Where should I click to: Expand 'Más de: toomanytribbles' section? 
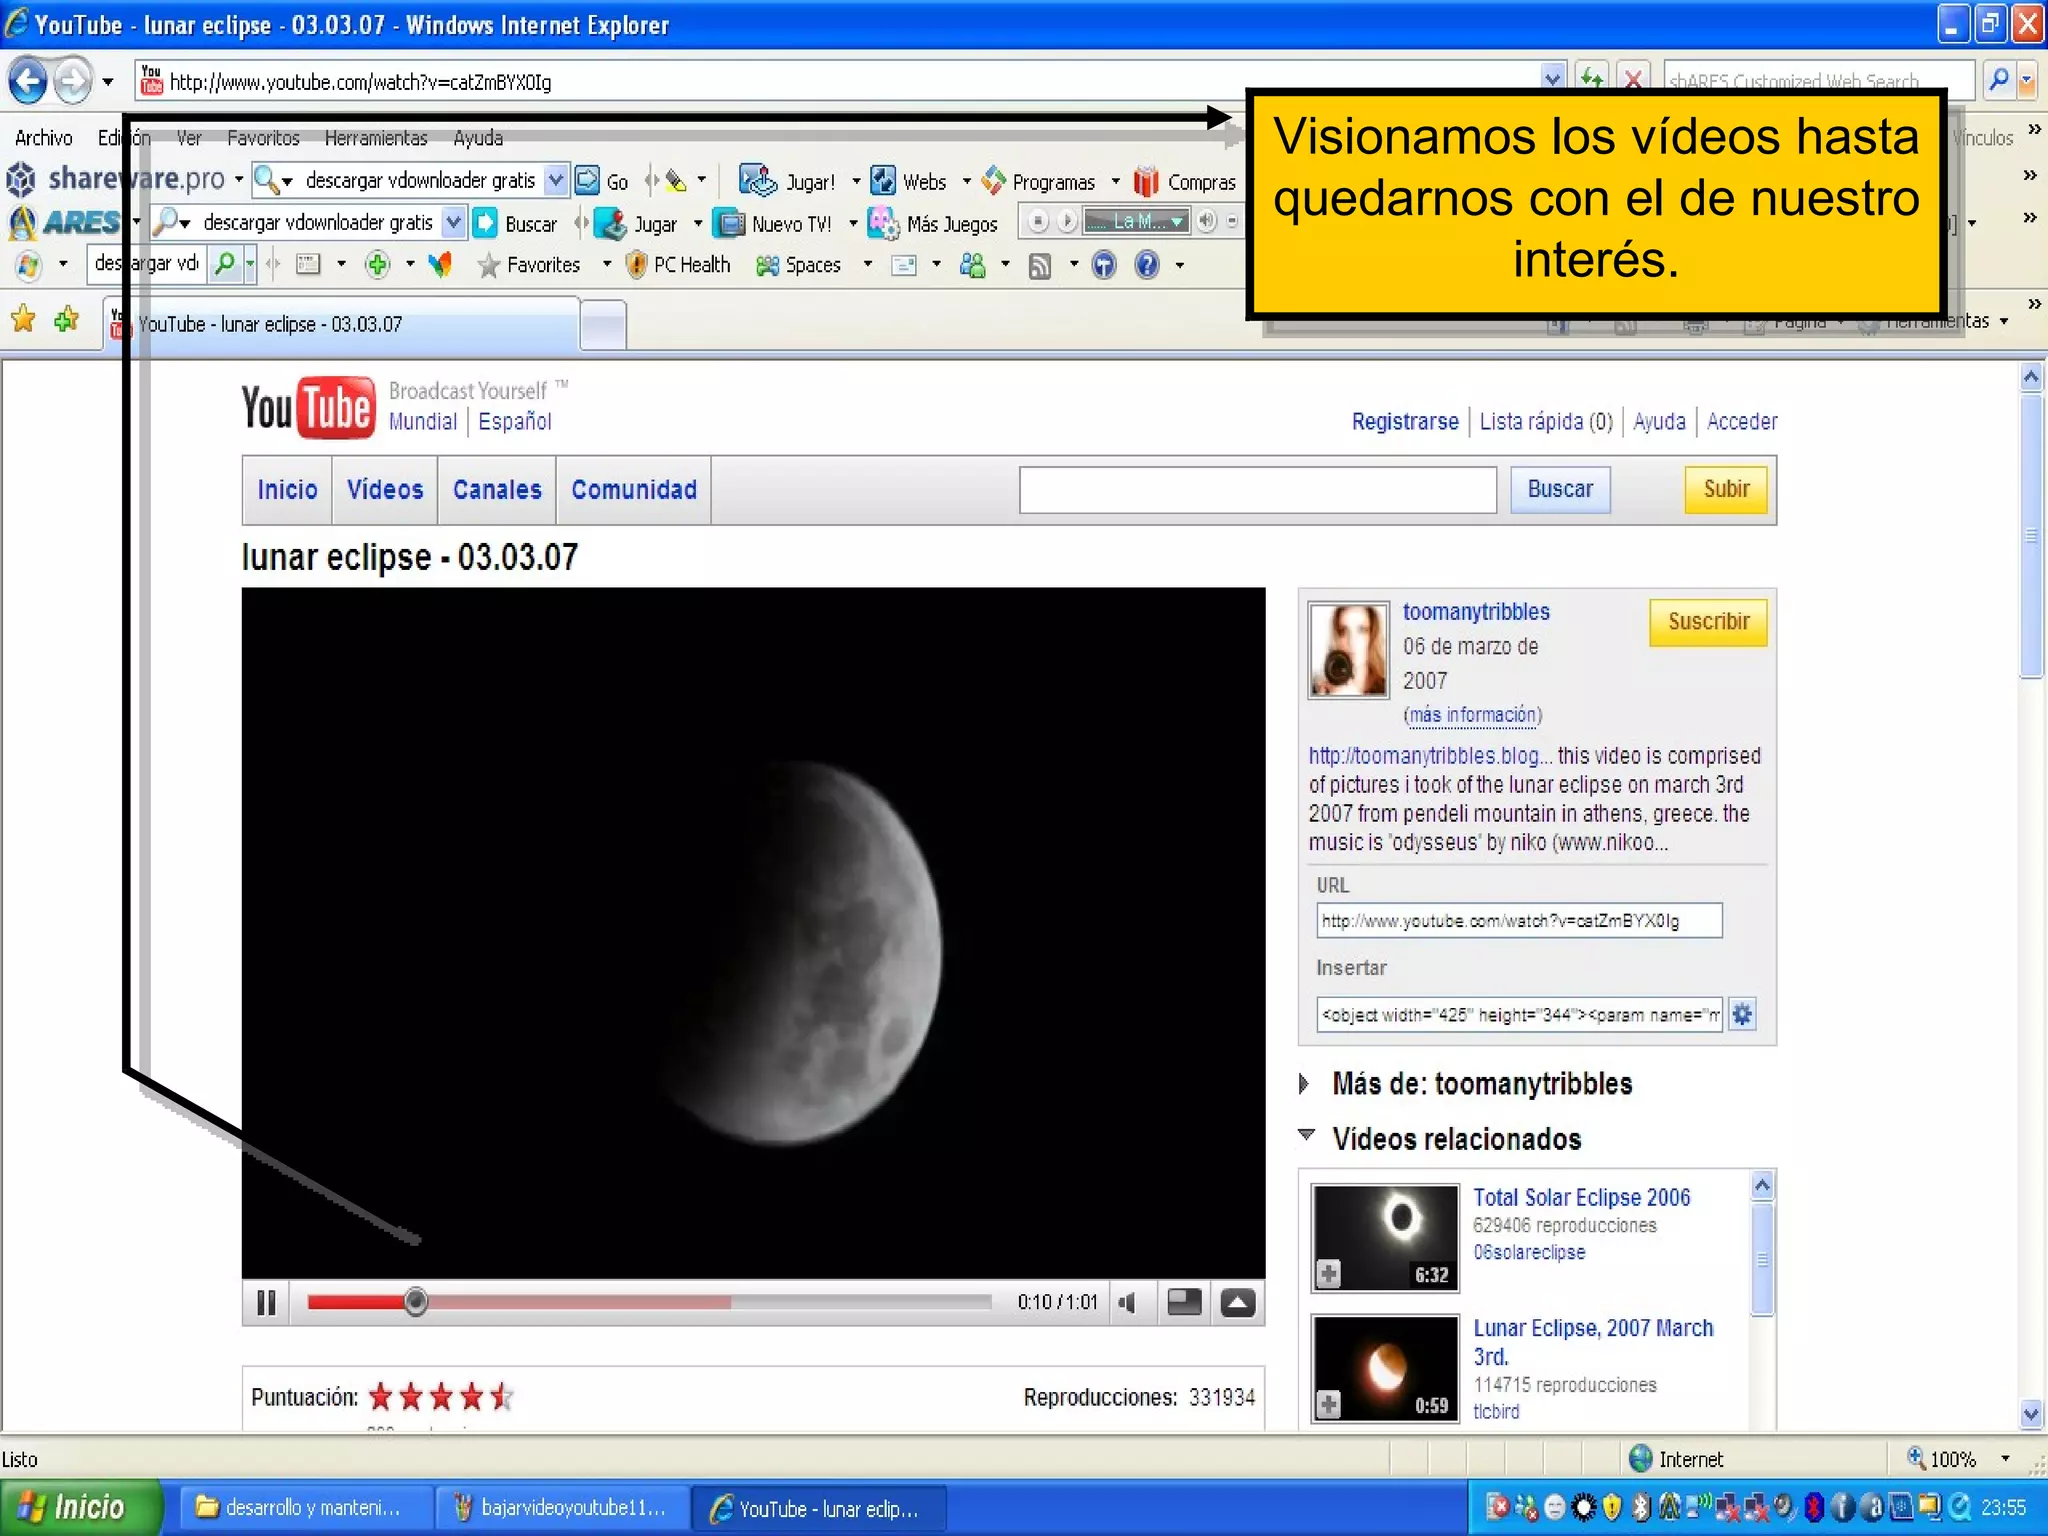(1304, 1084)
